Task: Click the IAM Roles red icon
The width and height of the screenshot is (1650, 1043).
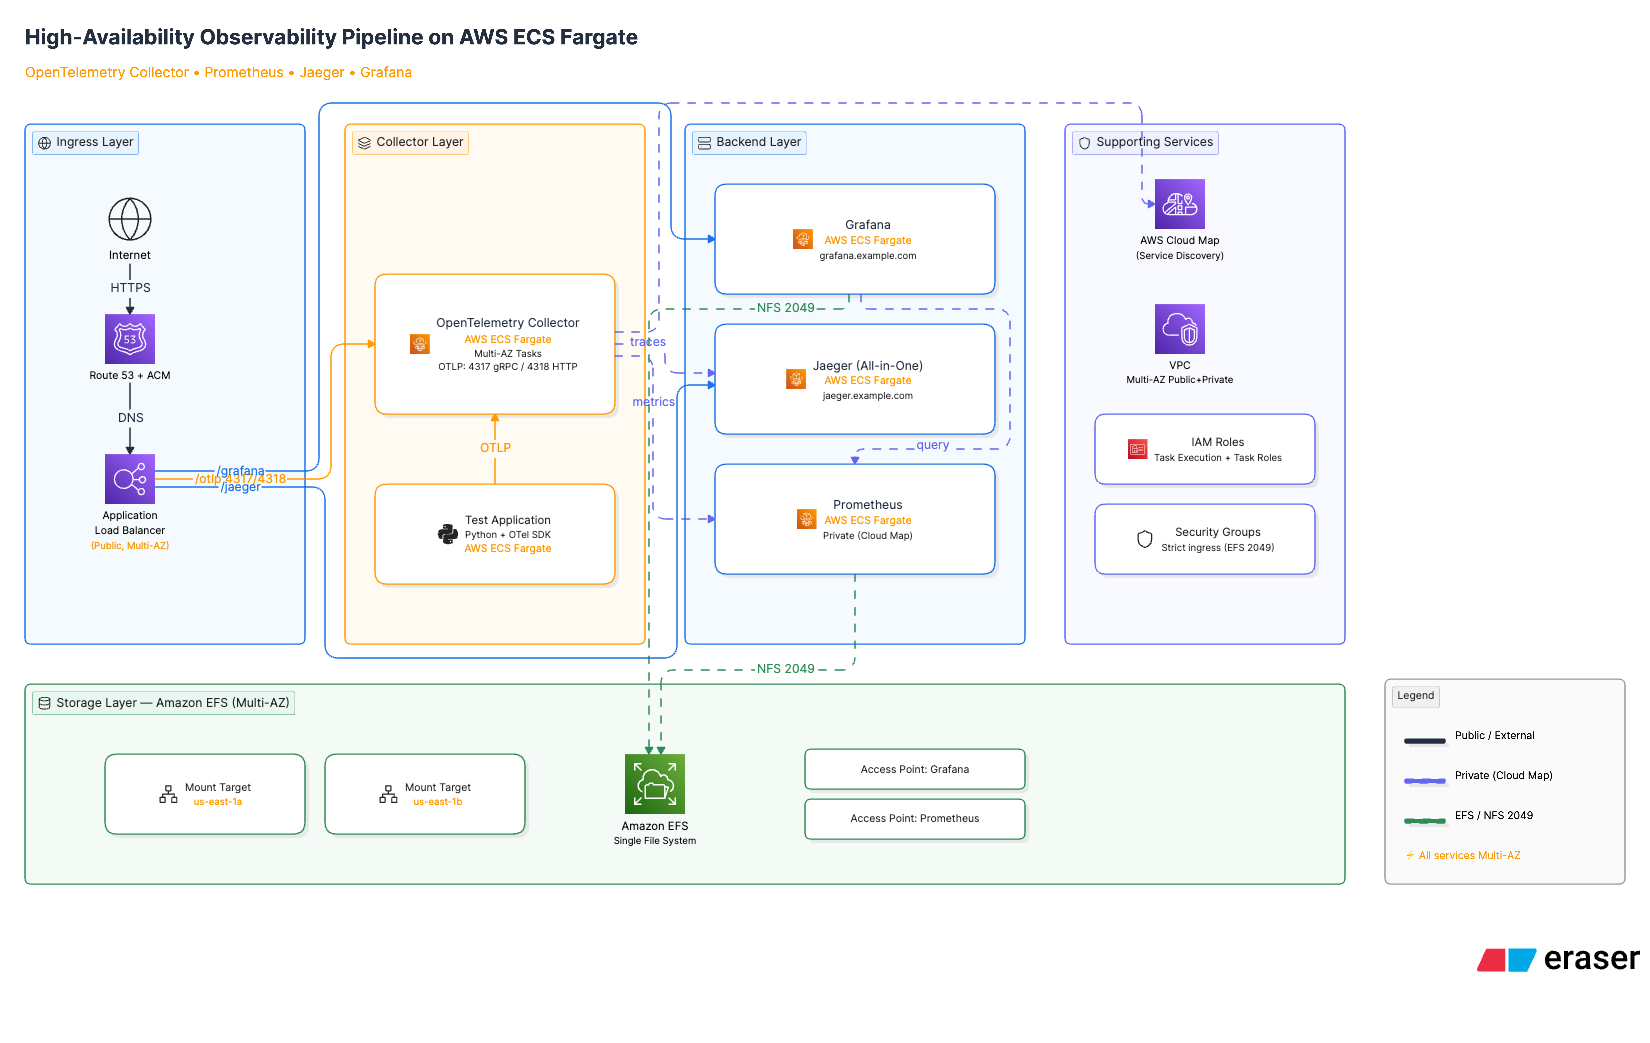Action: click(1137, 449)
